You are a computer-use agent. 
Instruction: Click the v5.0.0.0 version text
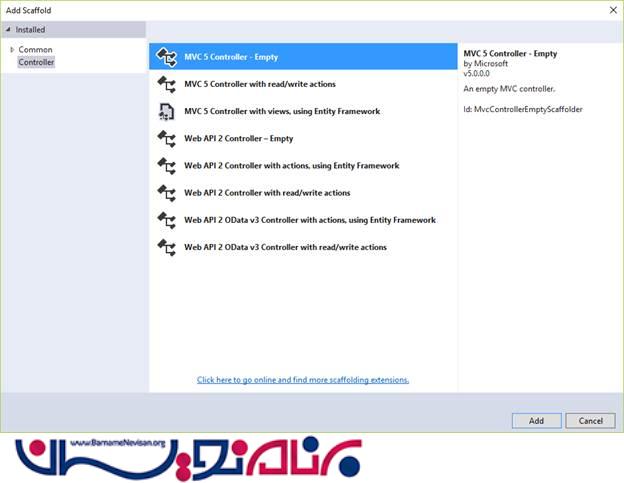coord(476,73)
